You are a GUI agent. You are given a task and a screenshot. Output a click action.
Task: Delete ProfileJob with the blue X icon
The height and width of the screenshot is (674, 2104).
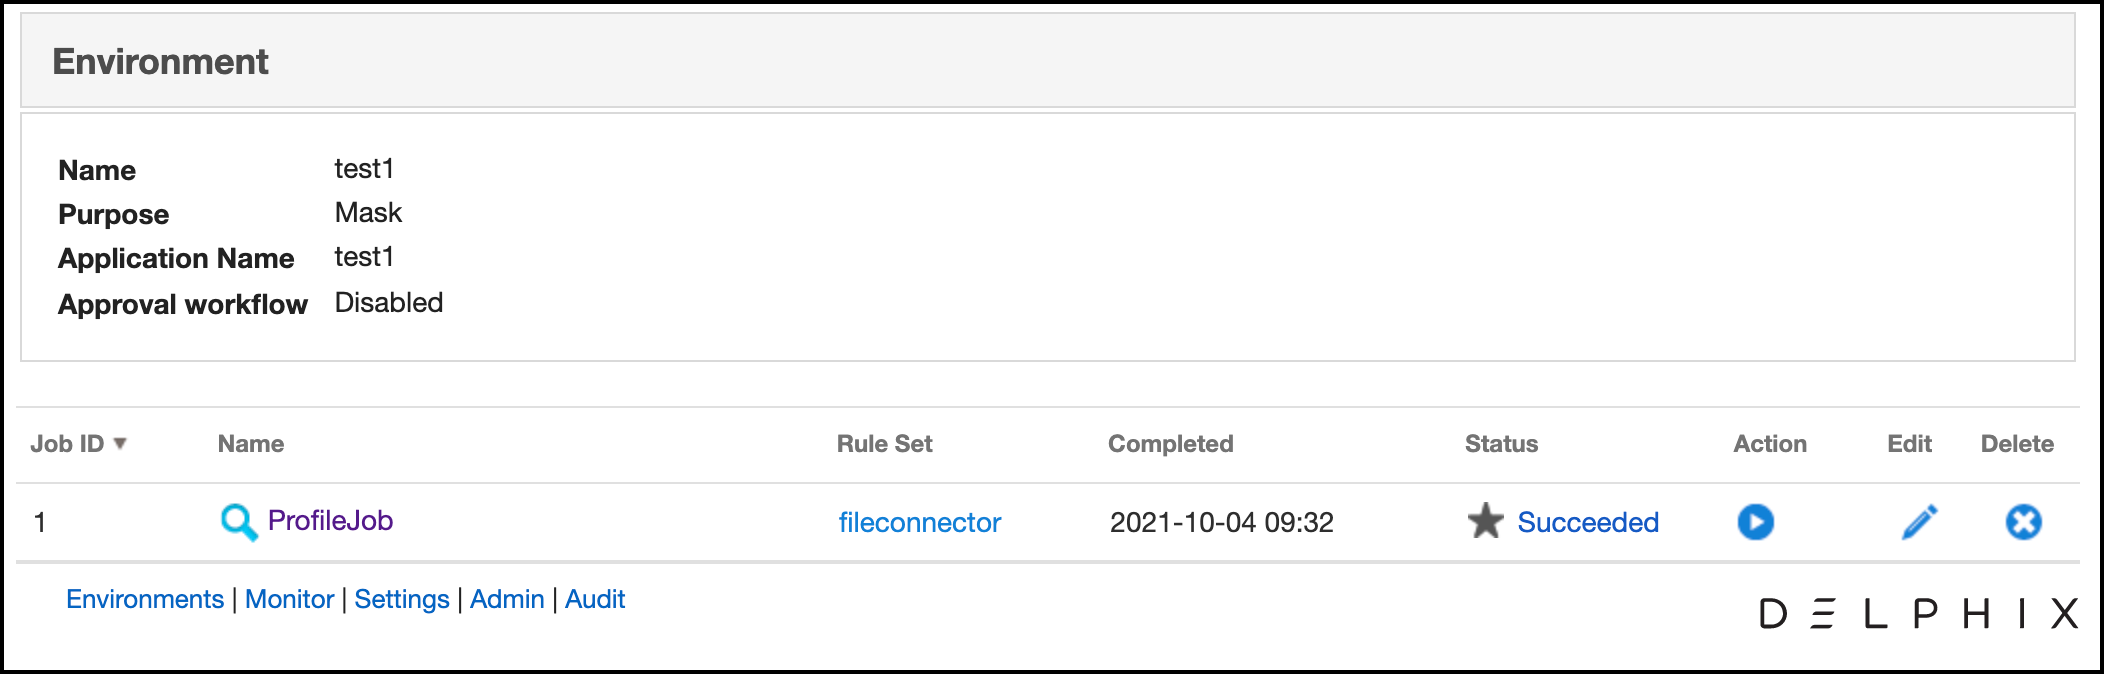point(2023,522)
